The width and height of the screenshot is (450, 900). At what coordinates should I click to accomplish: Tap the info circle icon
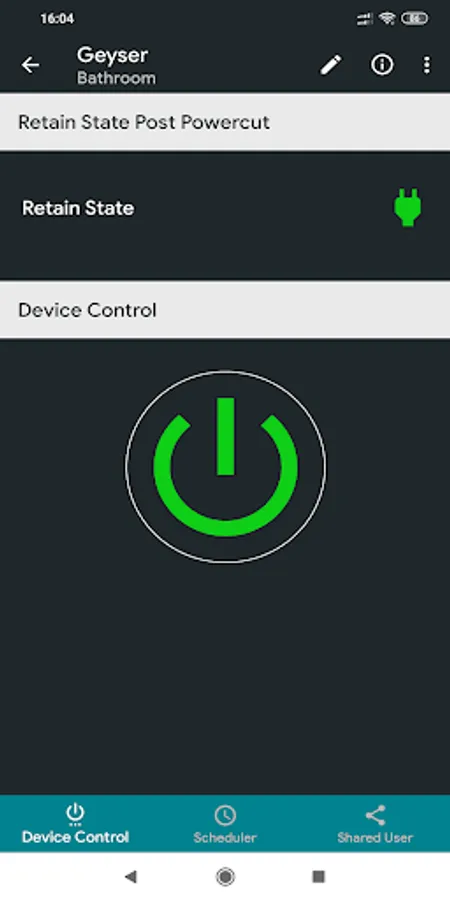[382, 65]
